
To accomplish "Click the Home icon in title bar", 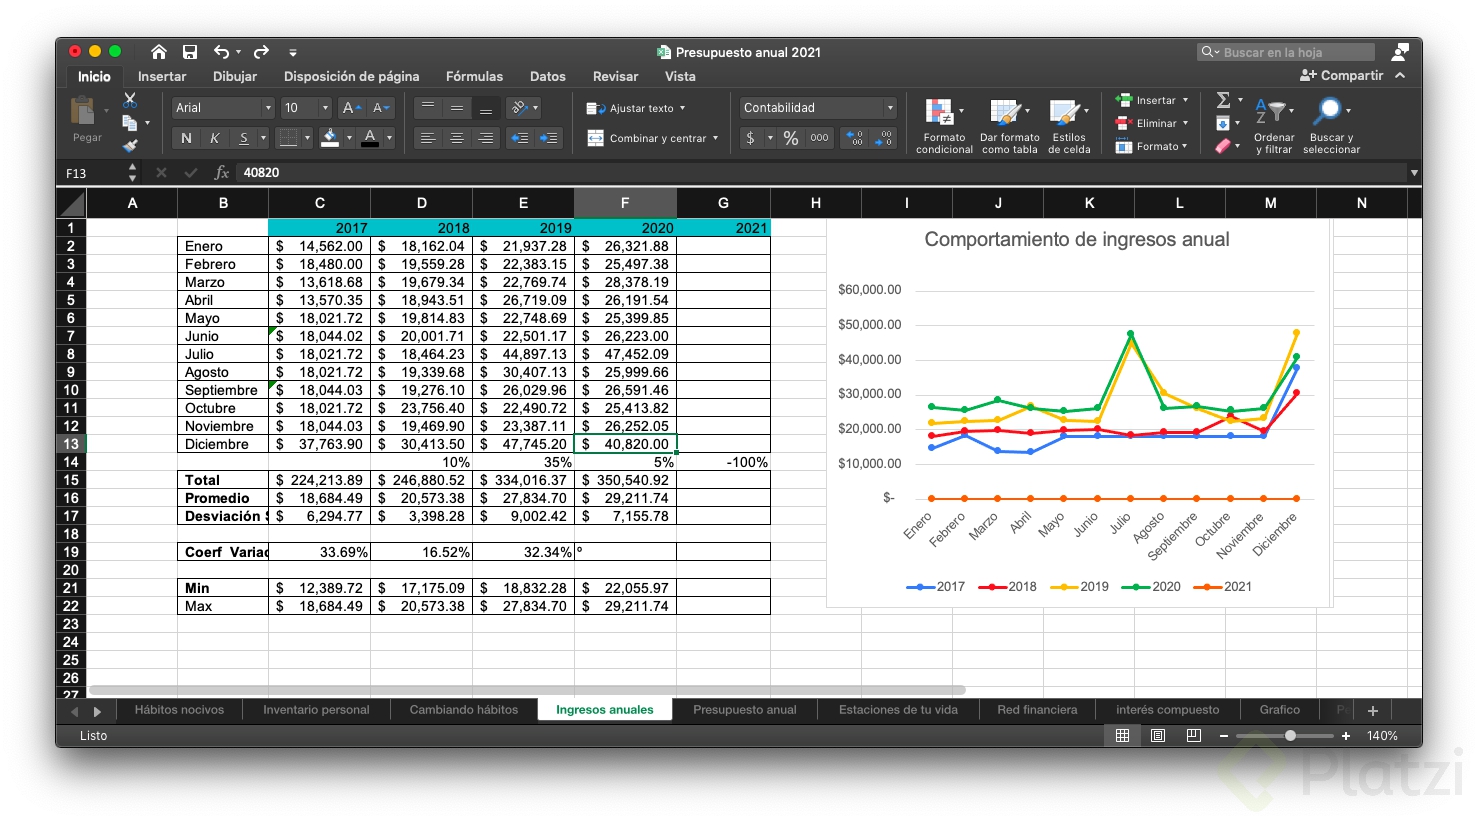I will 159,52.
